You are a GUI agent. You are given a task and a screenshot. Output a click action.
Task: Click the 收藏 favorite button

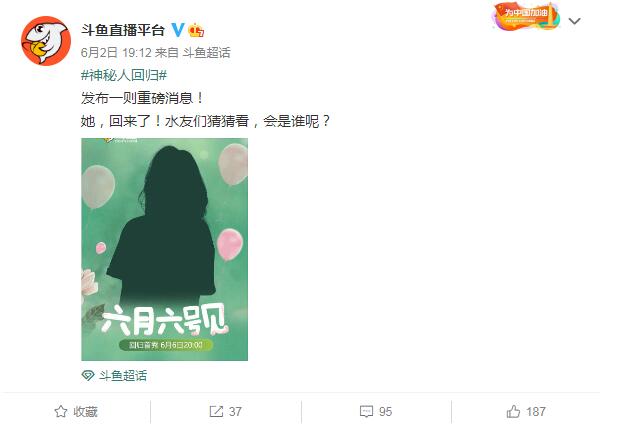(85, 412)
